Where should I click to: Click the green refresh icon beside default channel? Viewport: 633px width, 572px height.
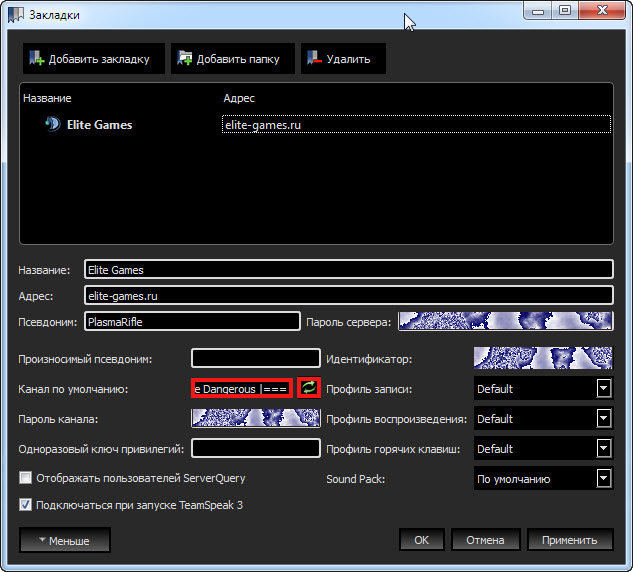coord(309,388)
